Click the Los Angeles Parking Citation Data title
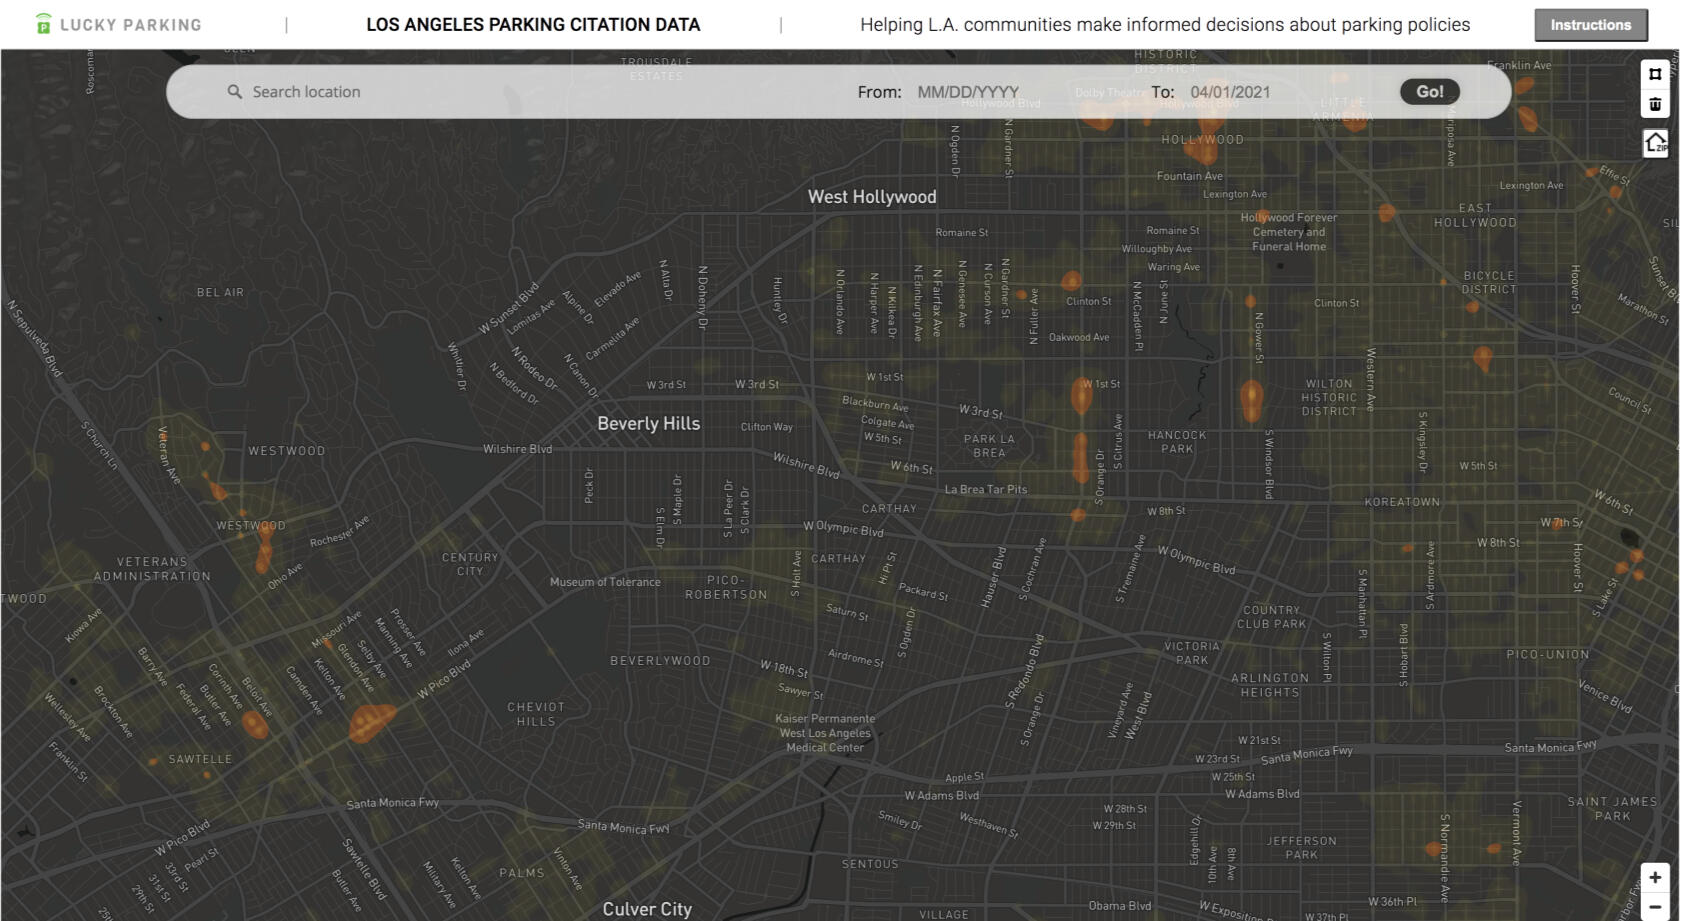This screenshot has height=921, width=1683. point(533,25)
